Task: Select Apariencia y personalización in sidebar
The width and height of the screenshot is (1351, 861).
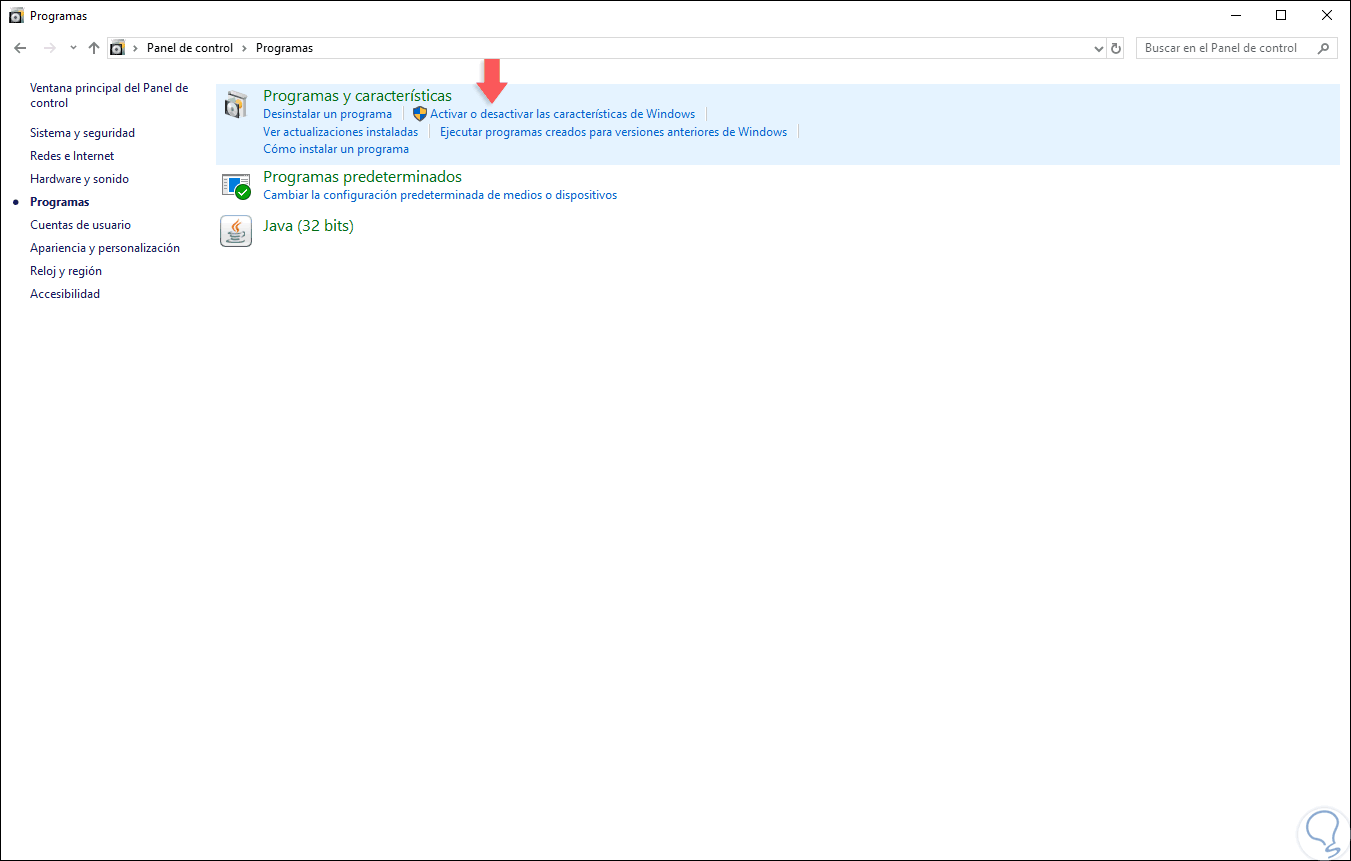Action: (105, 248)
